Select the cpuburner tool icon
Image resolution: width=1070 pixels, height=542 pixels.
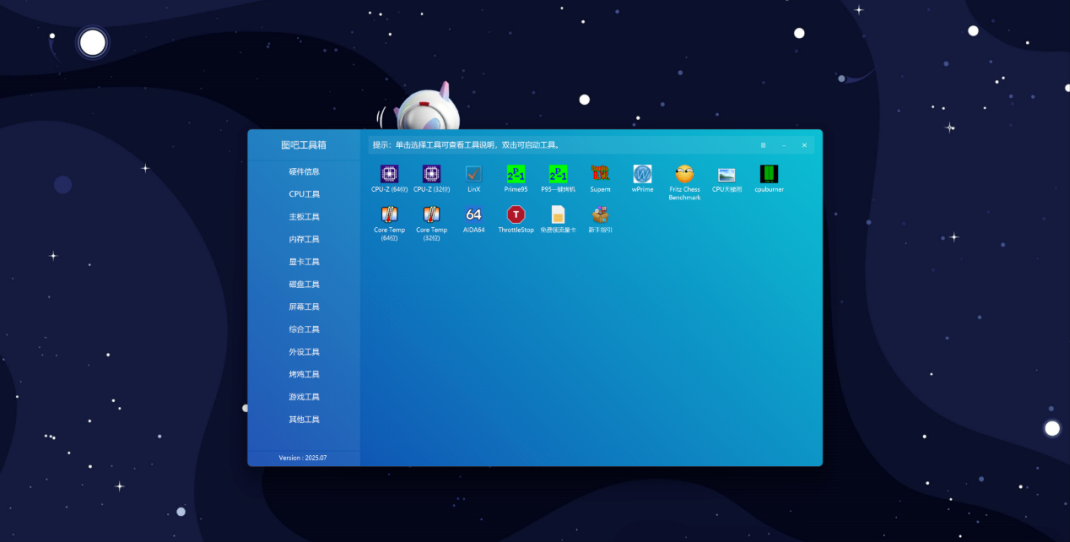pyautogui.click(x=769, y=174)
